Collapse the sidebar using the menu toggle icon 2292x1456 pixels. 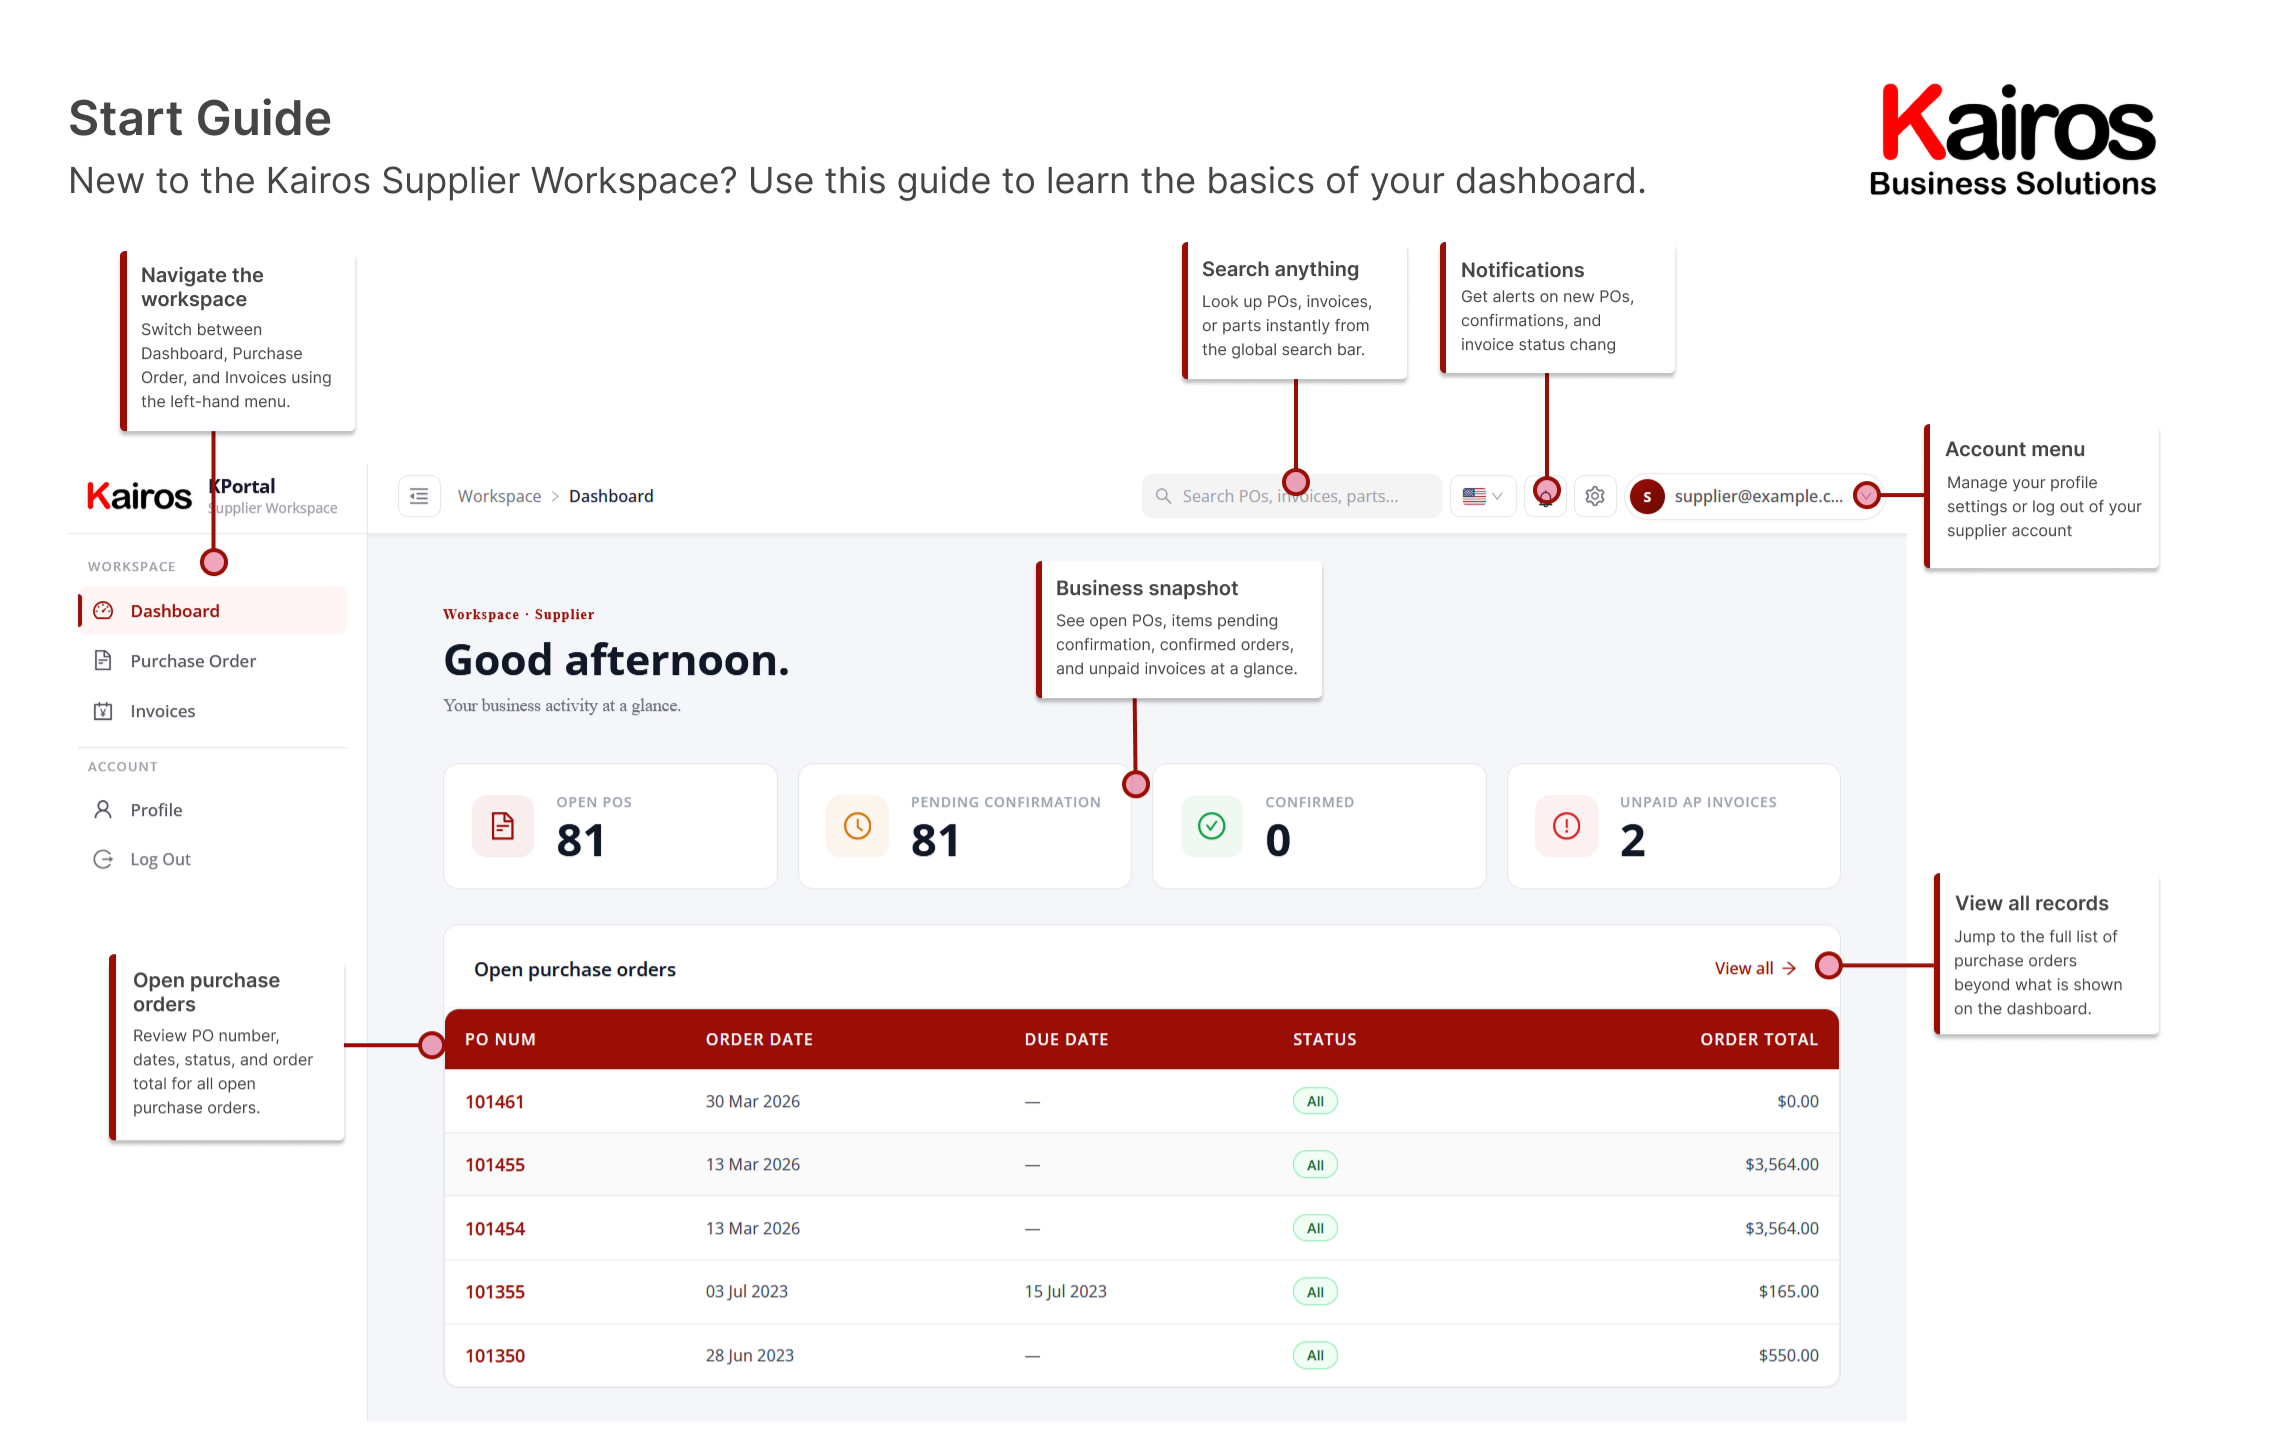pos(419,496)
